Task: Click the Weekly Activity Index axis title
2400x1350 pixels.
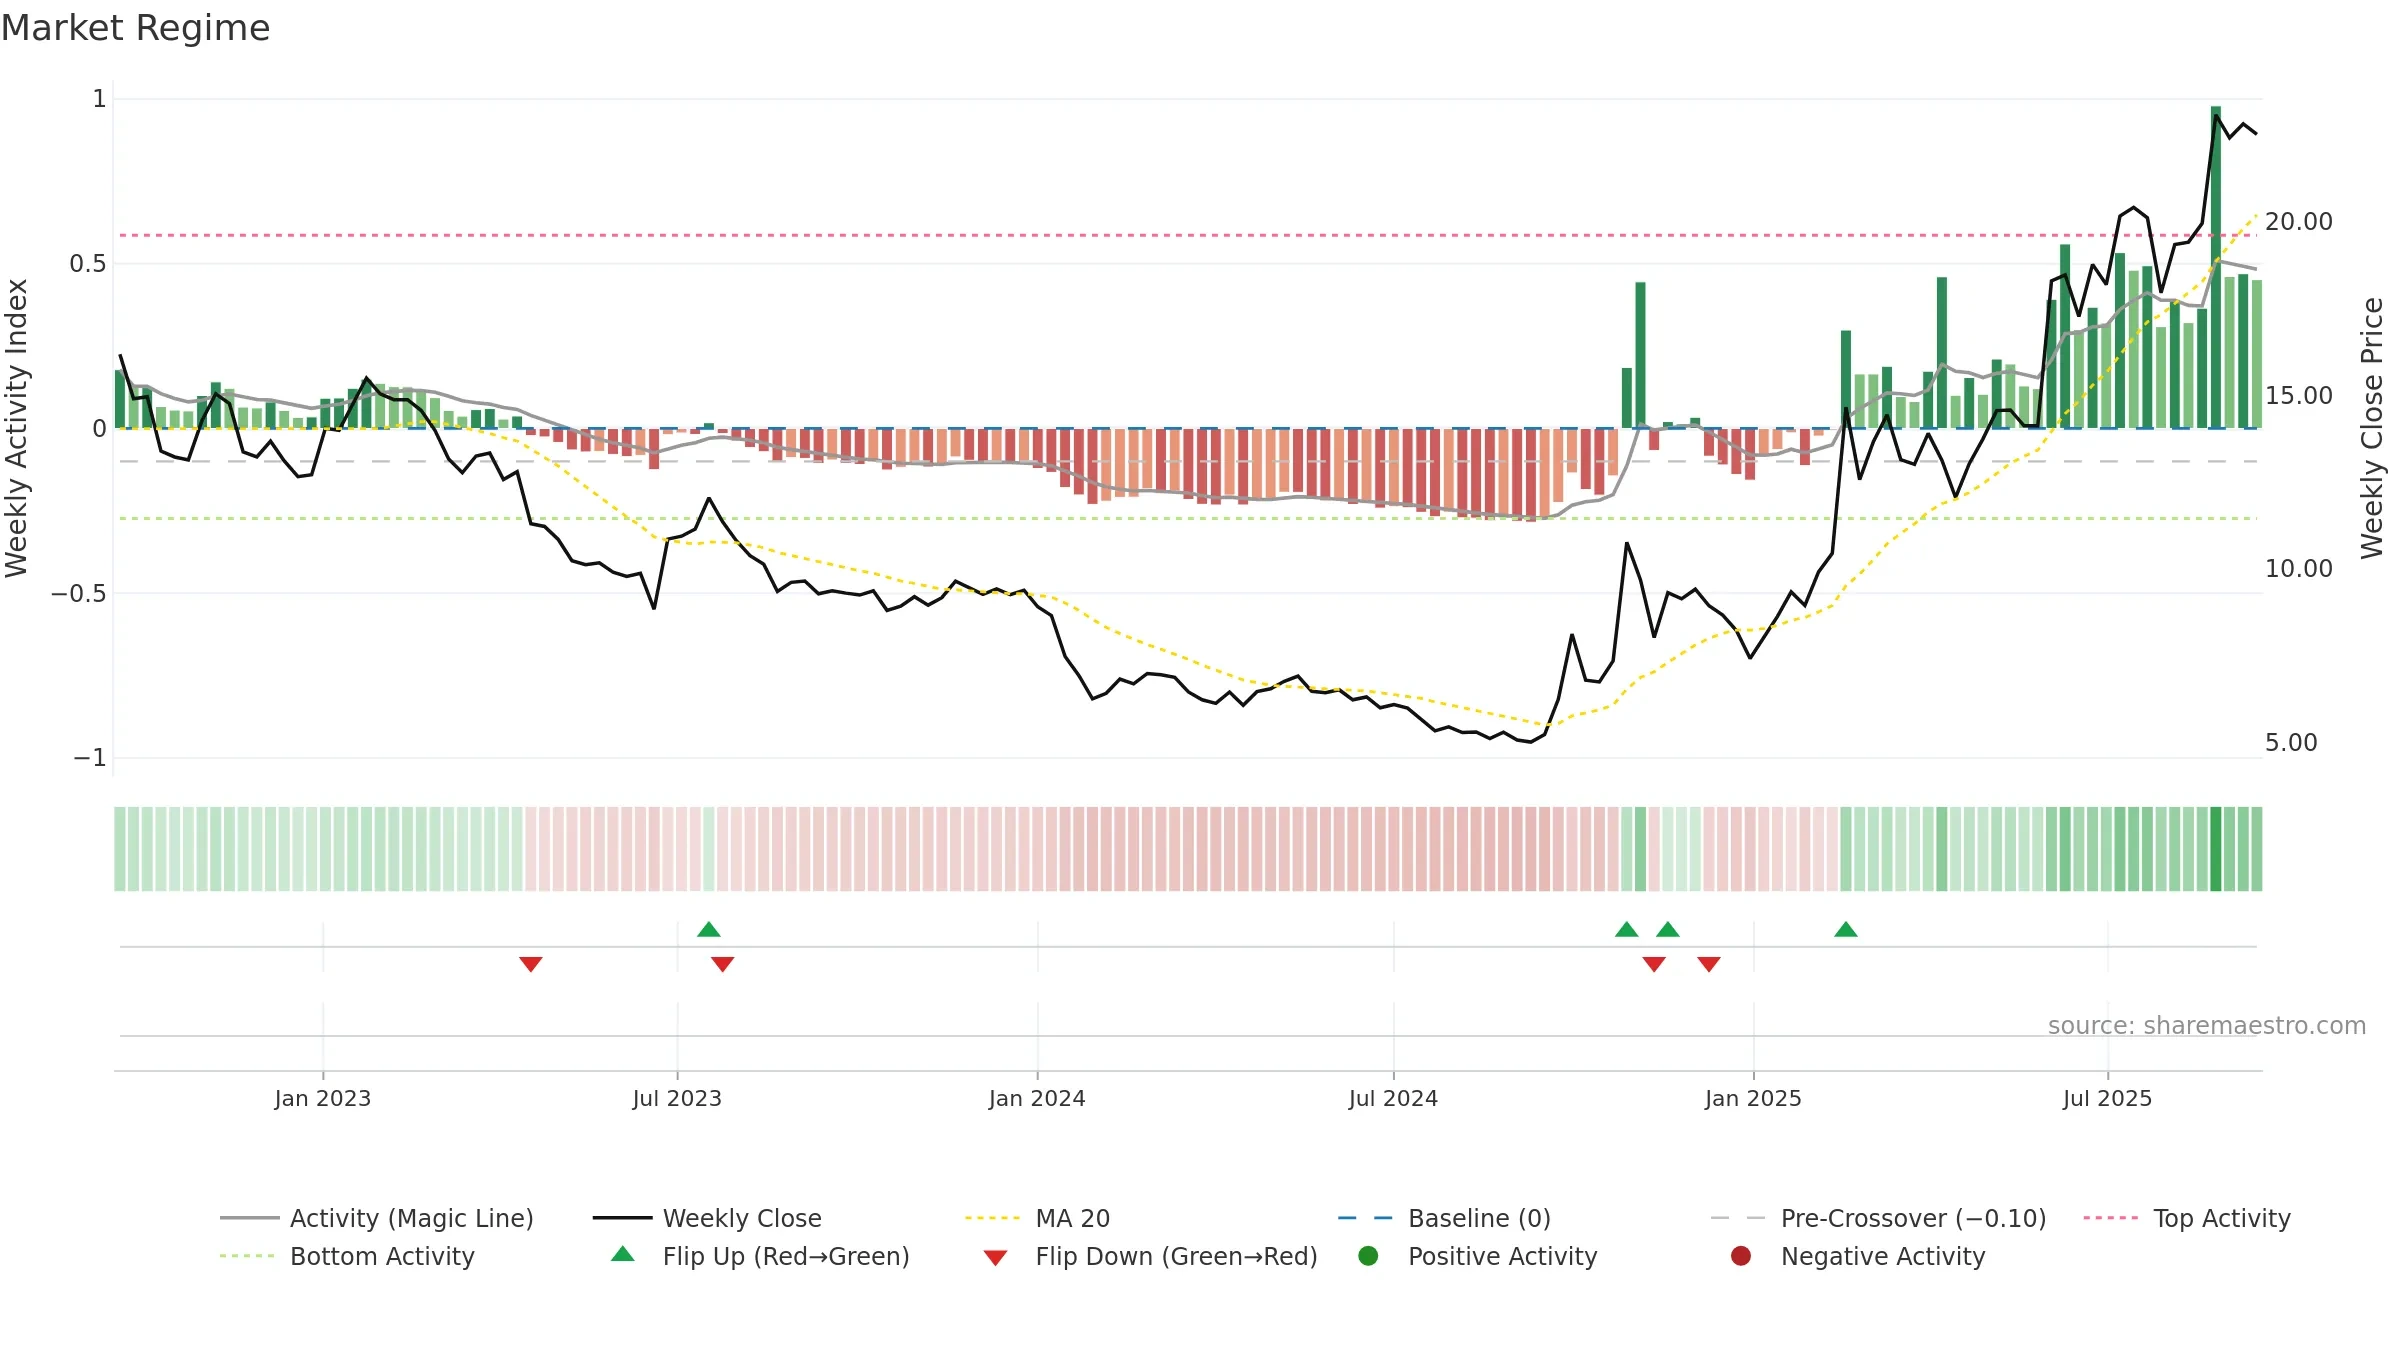Action: click(x=17, y=428)
